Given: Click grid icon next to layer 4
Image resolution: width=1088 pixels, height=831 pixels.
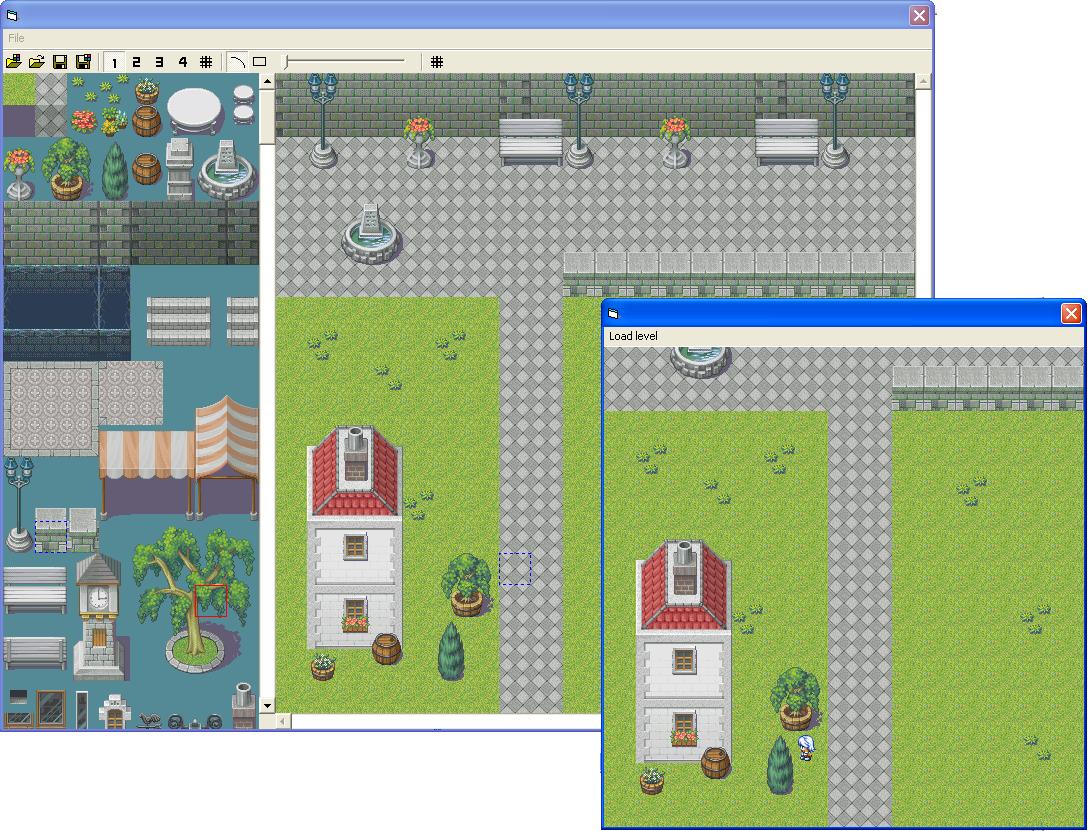Looking at the screenshot, I should (206, 62).
